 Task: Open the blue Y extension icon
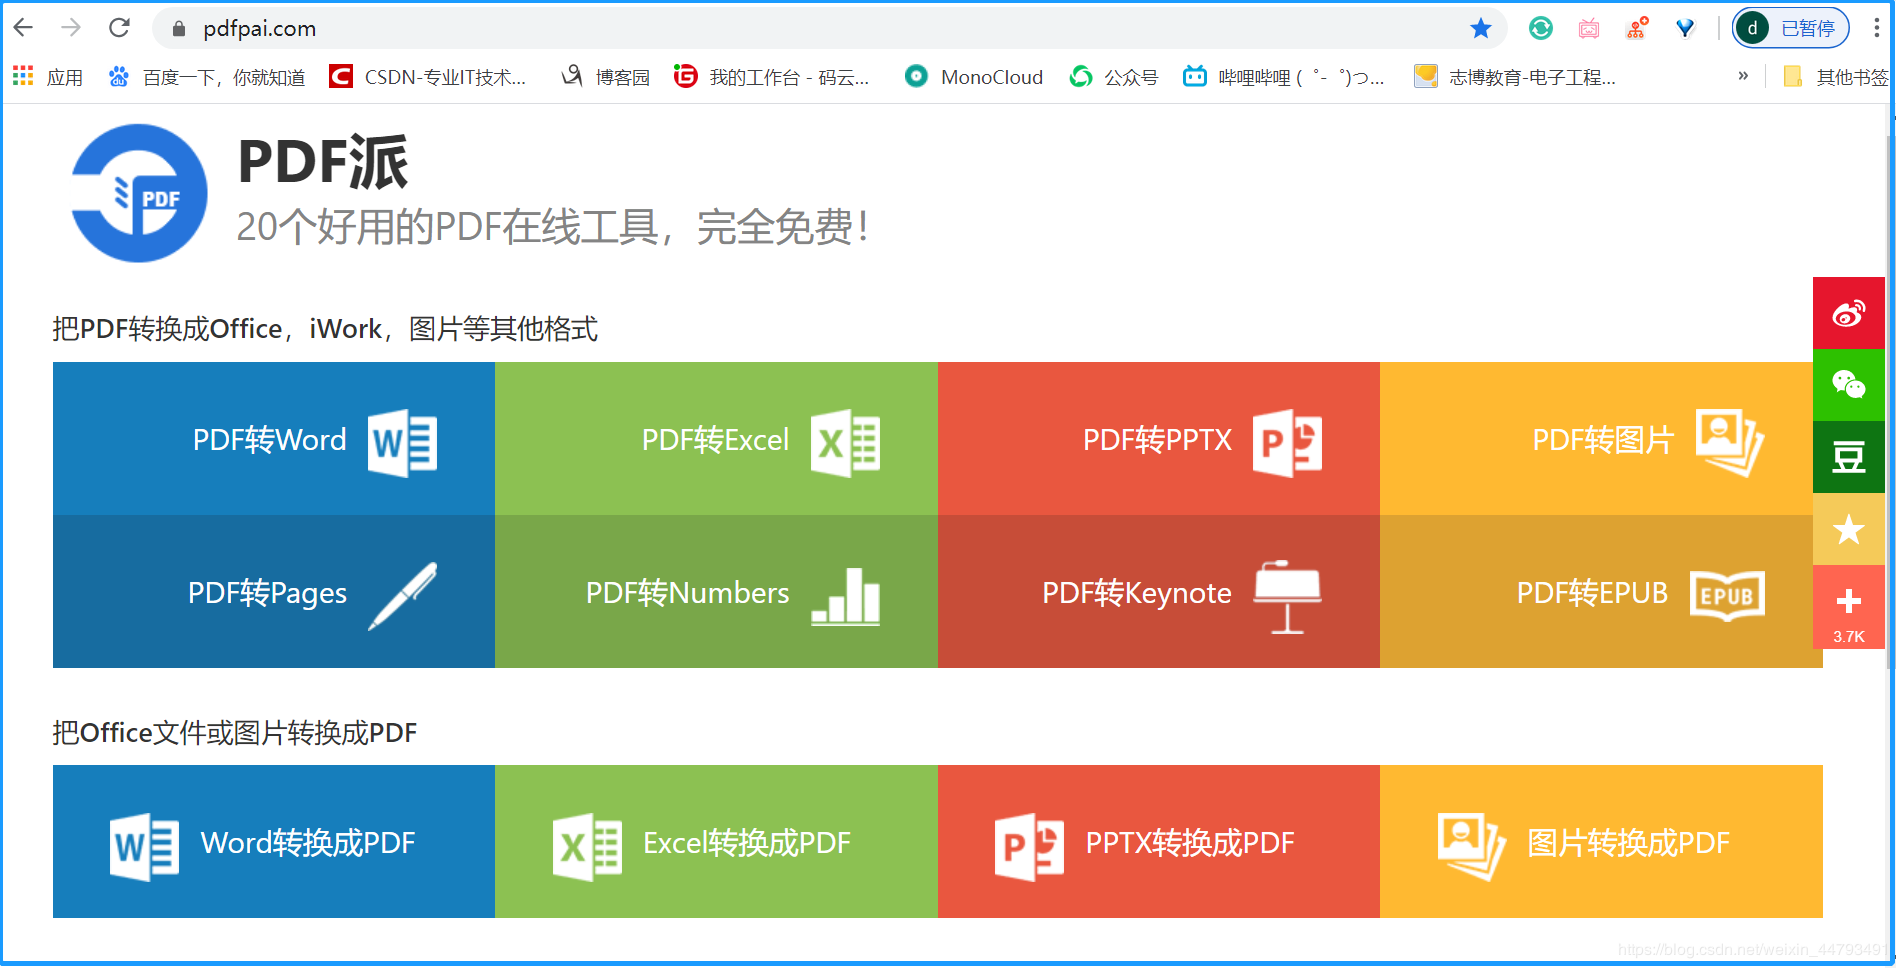(x=1685, y=28)
